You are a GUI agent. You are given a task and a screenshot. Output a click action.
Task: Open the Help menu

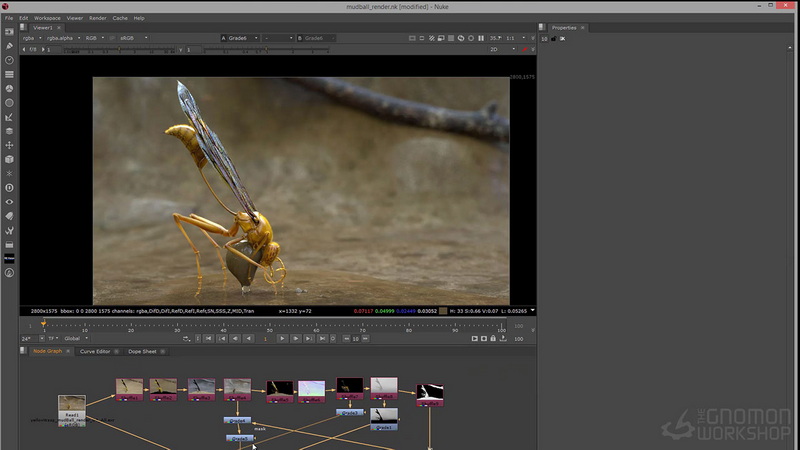click(x=139, y=18)
